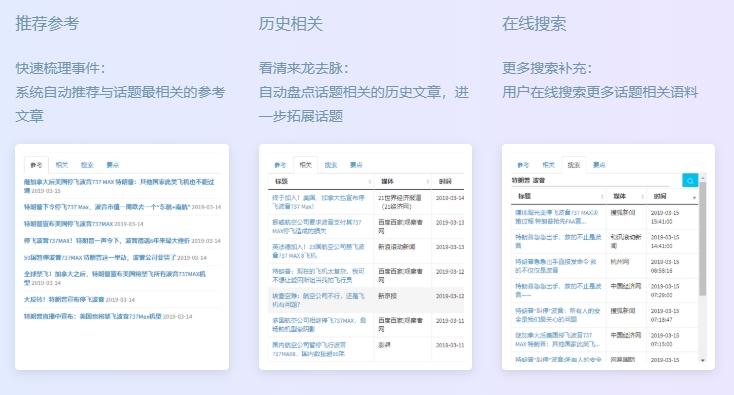Click the 标题 column sort icon in 历史相关 table
The width and height of the screenshot is (734, 395).
tap(370, 182)
